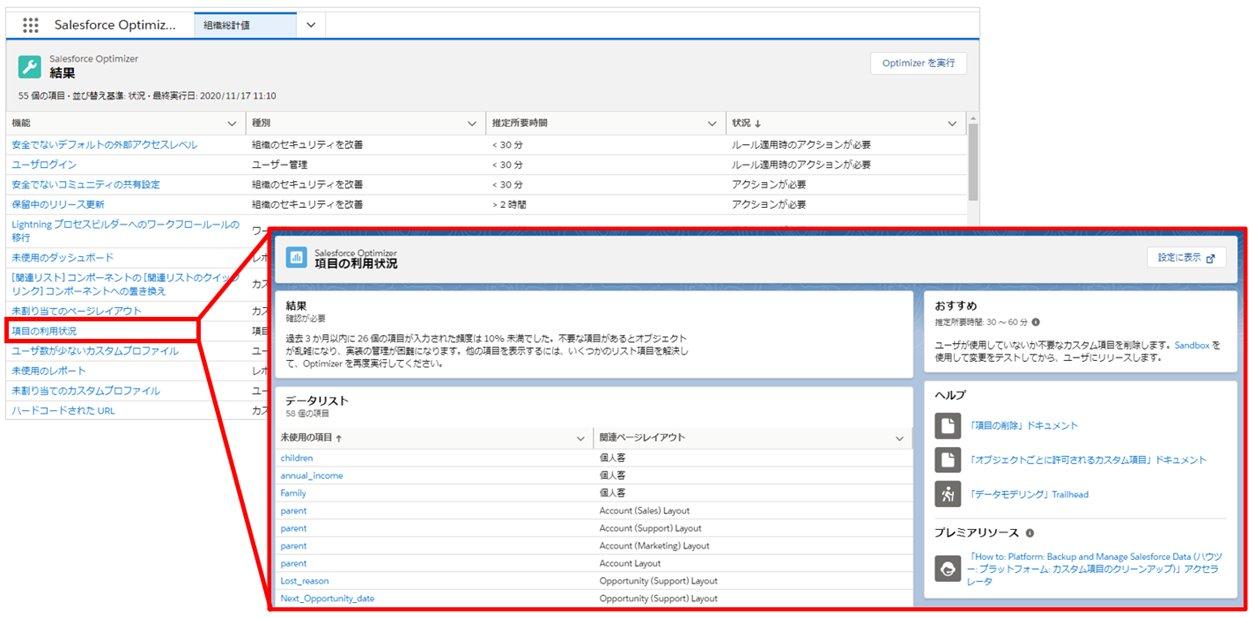The height and width of the screenshot is (617, 1255).
Task: Sort by 状況 column arrow
Action: tap(758, 123)
